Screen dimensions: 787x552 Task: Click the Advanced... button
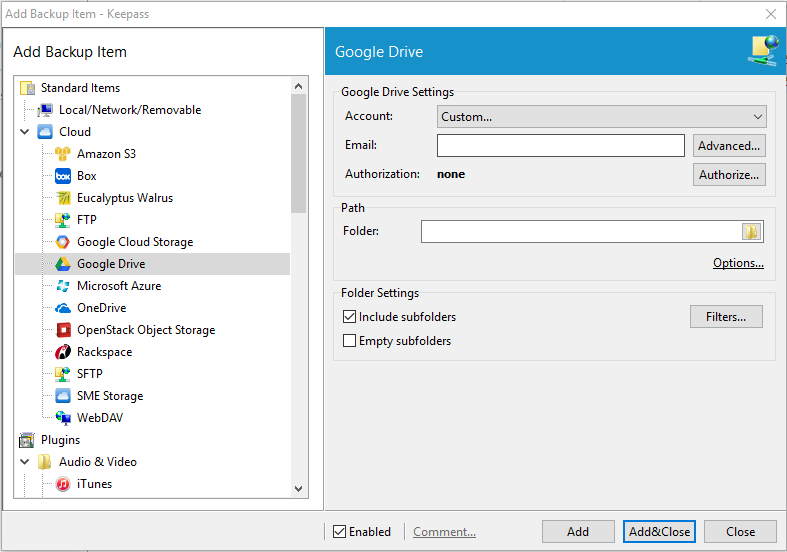click(729, 146)
